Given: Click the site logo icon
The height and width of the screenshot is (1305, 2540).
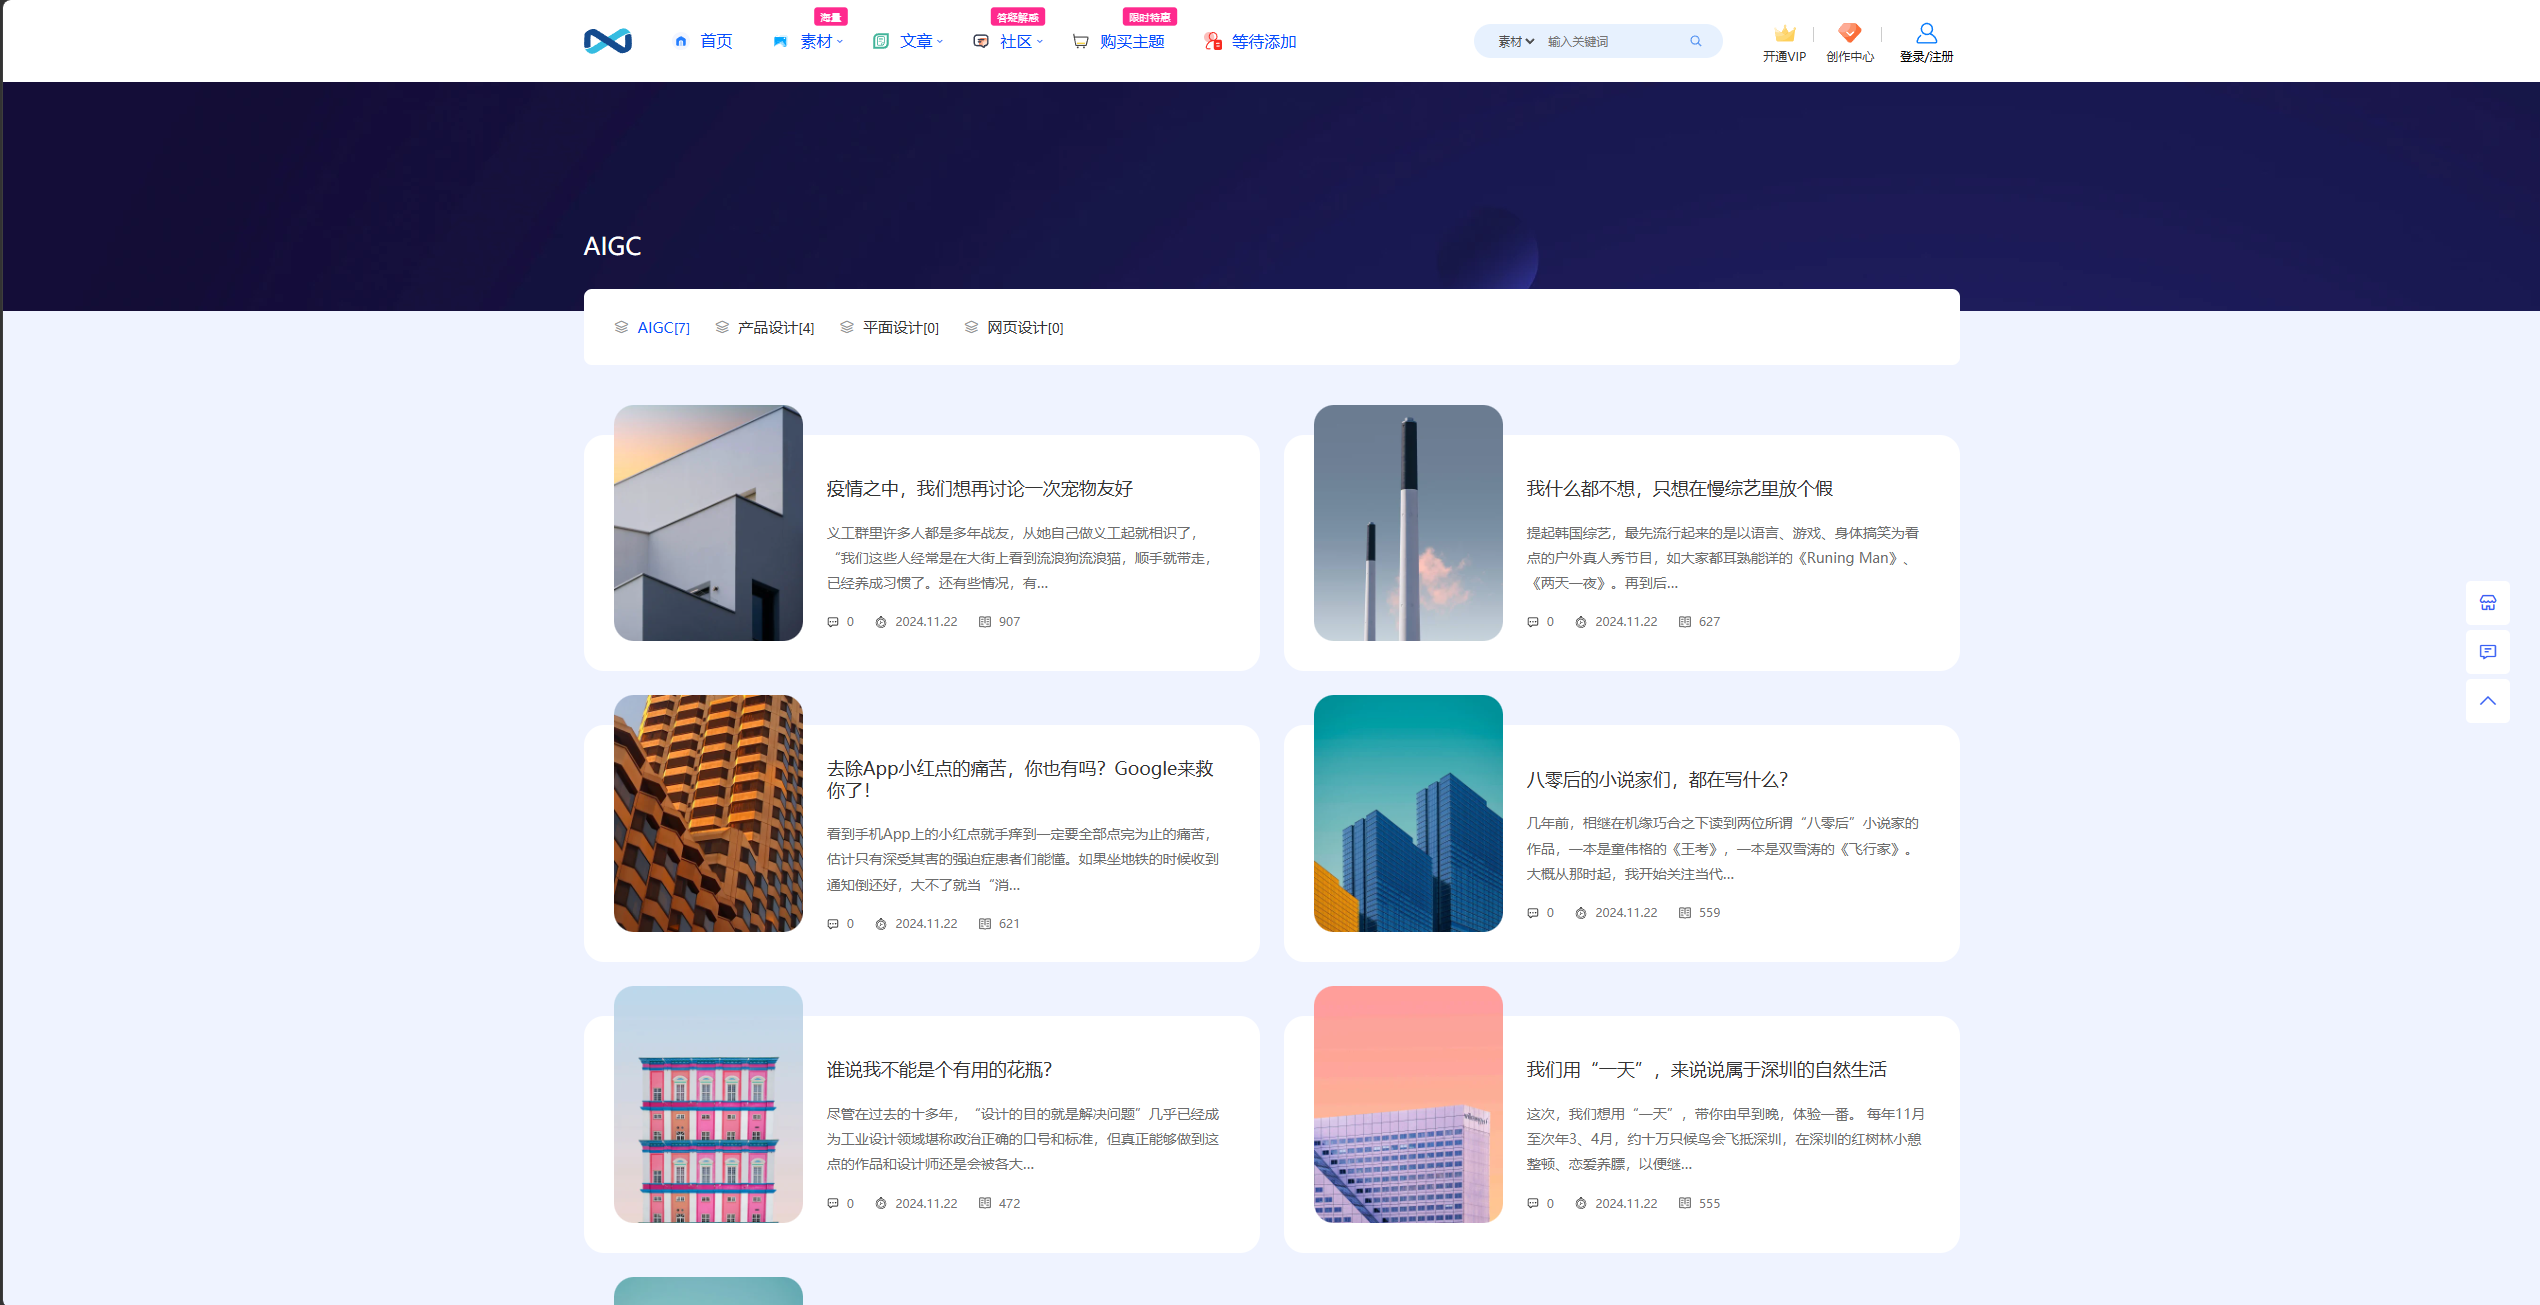Looking at the screenshot, I should coord(608,41).
